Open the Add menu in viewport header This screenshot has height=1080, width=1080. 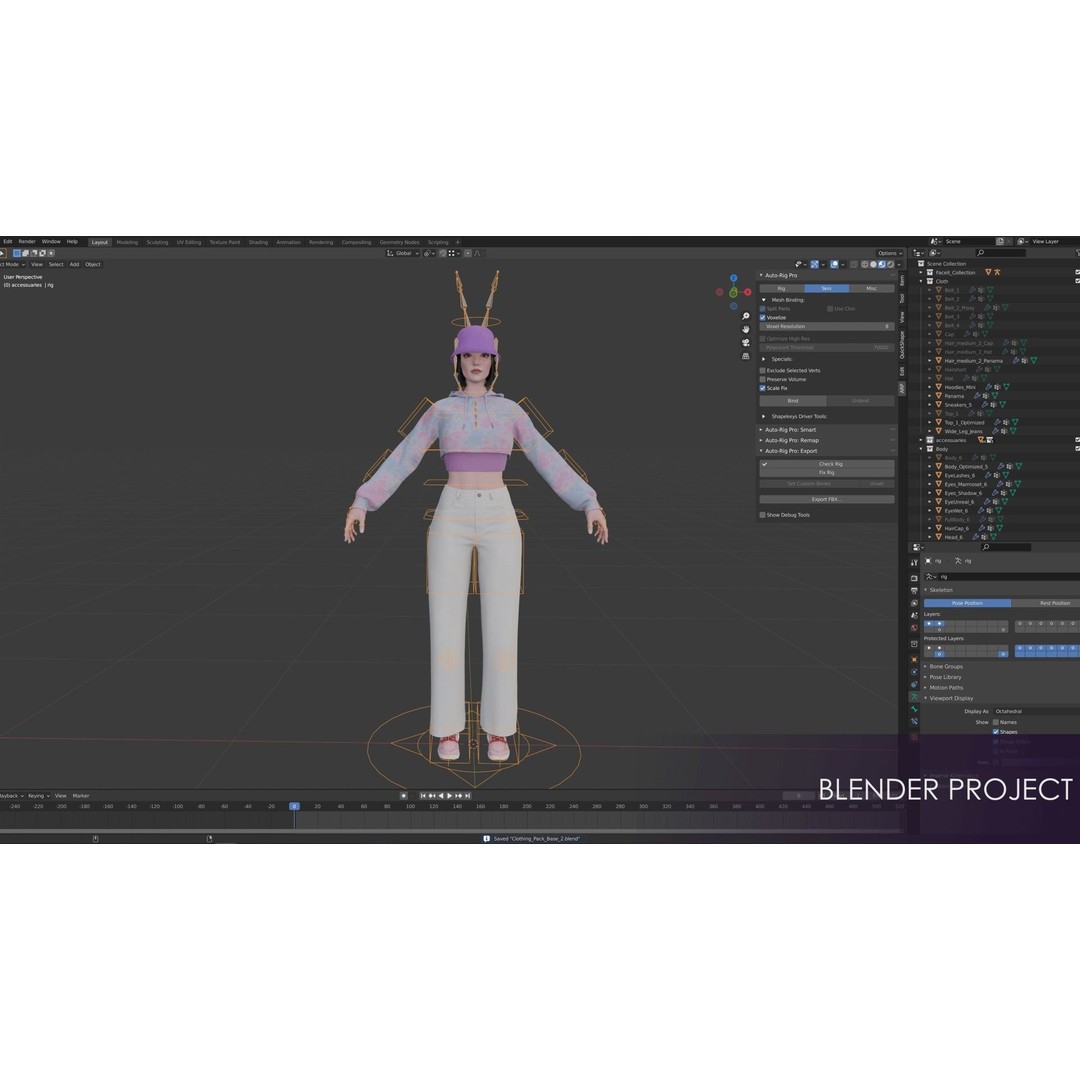tap(74, 264)
